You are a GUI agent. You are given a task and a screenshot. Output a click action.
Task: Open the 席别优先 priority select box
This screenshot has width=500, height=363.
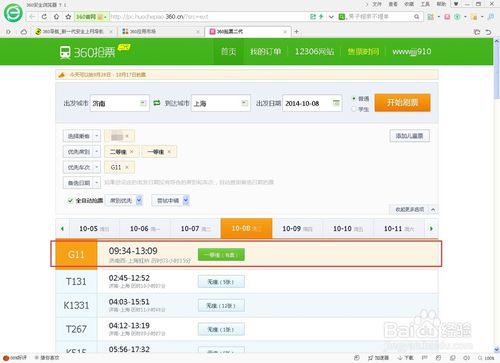pyautogui.click(x=124, y=200)
